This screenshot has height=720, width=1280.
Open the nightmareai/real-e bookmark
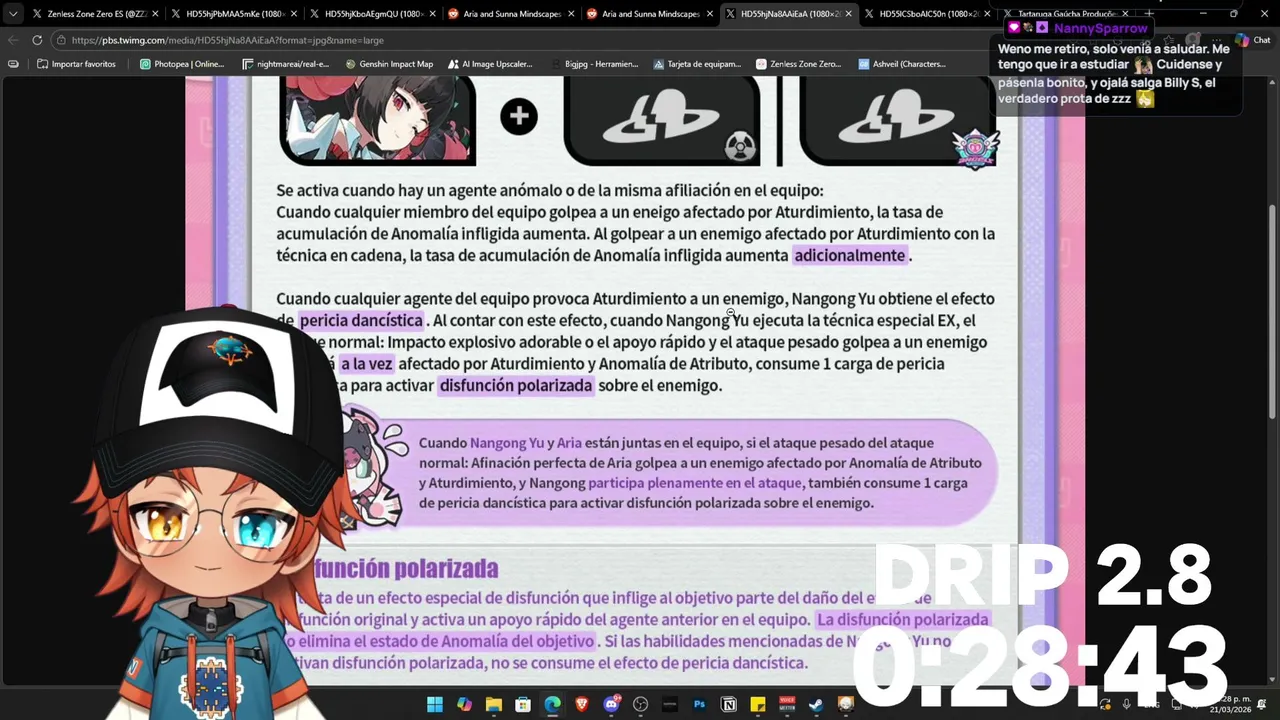pos(285,64)
